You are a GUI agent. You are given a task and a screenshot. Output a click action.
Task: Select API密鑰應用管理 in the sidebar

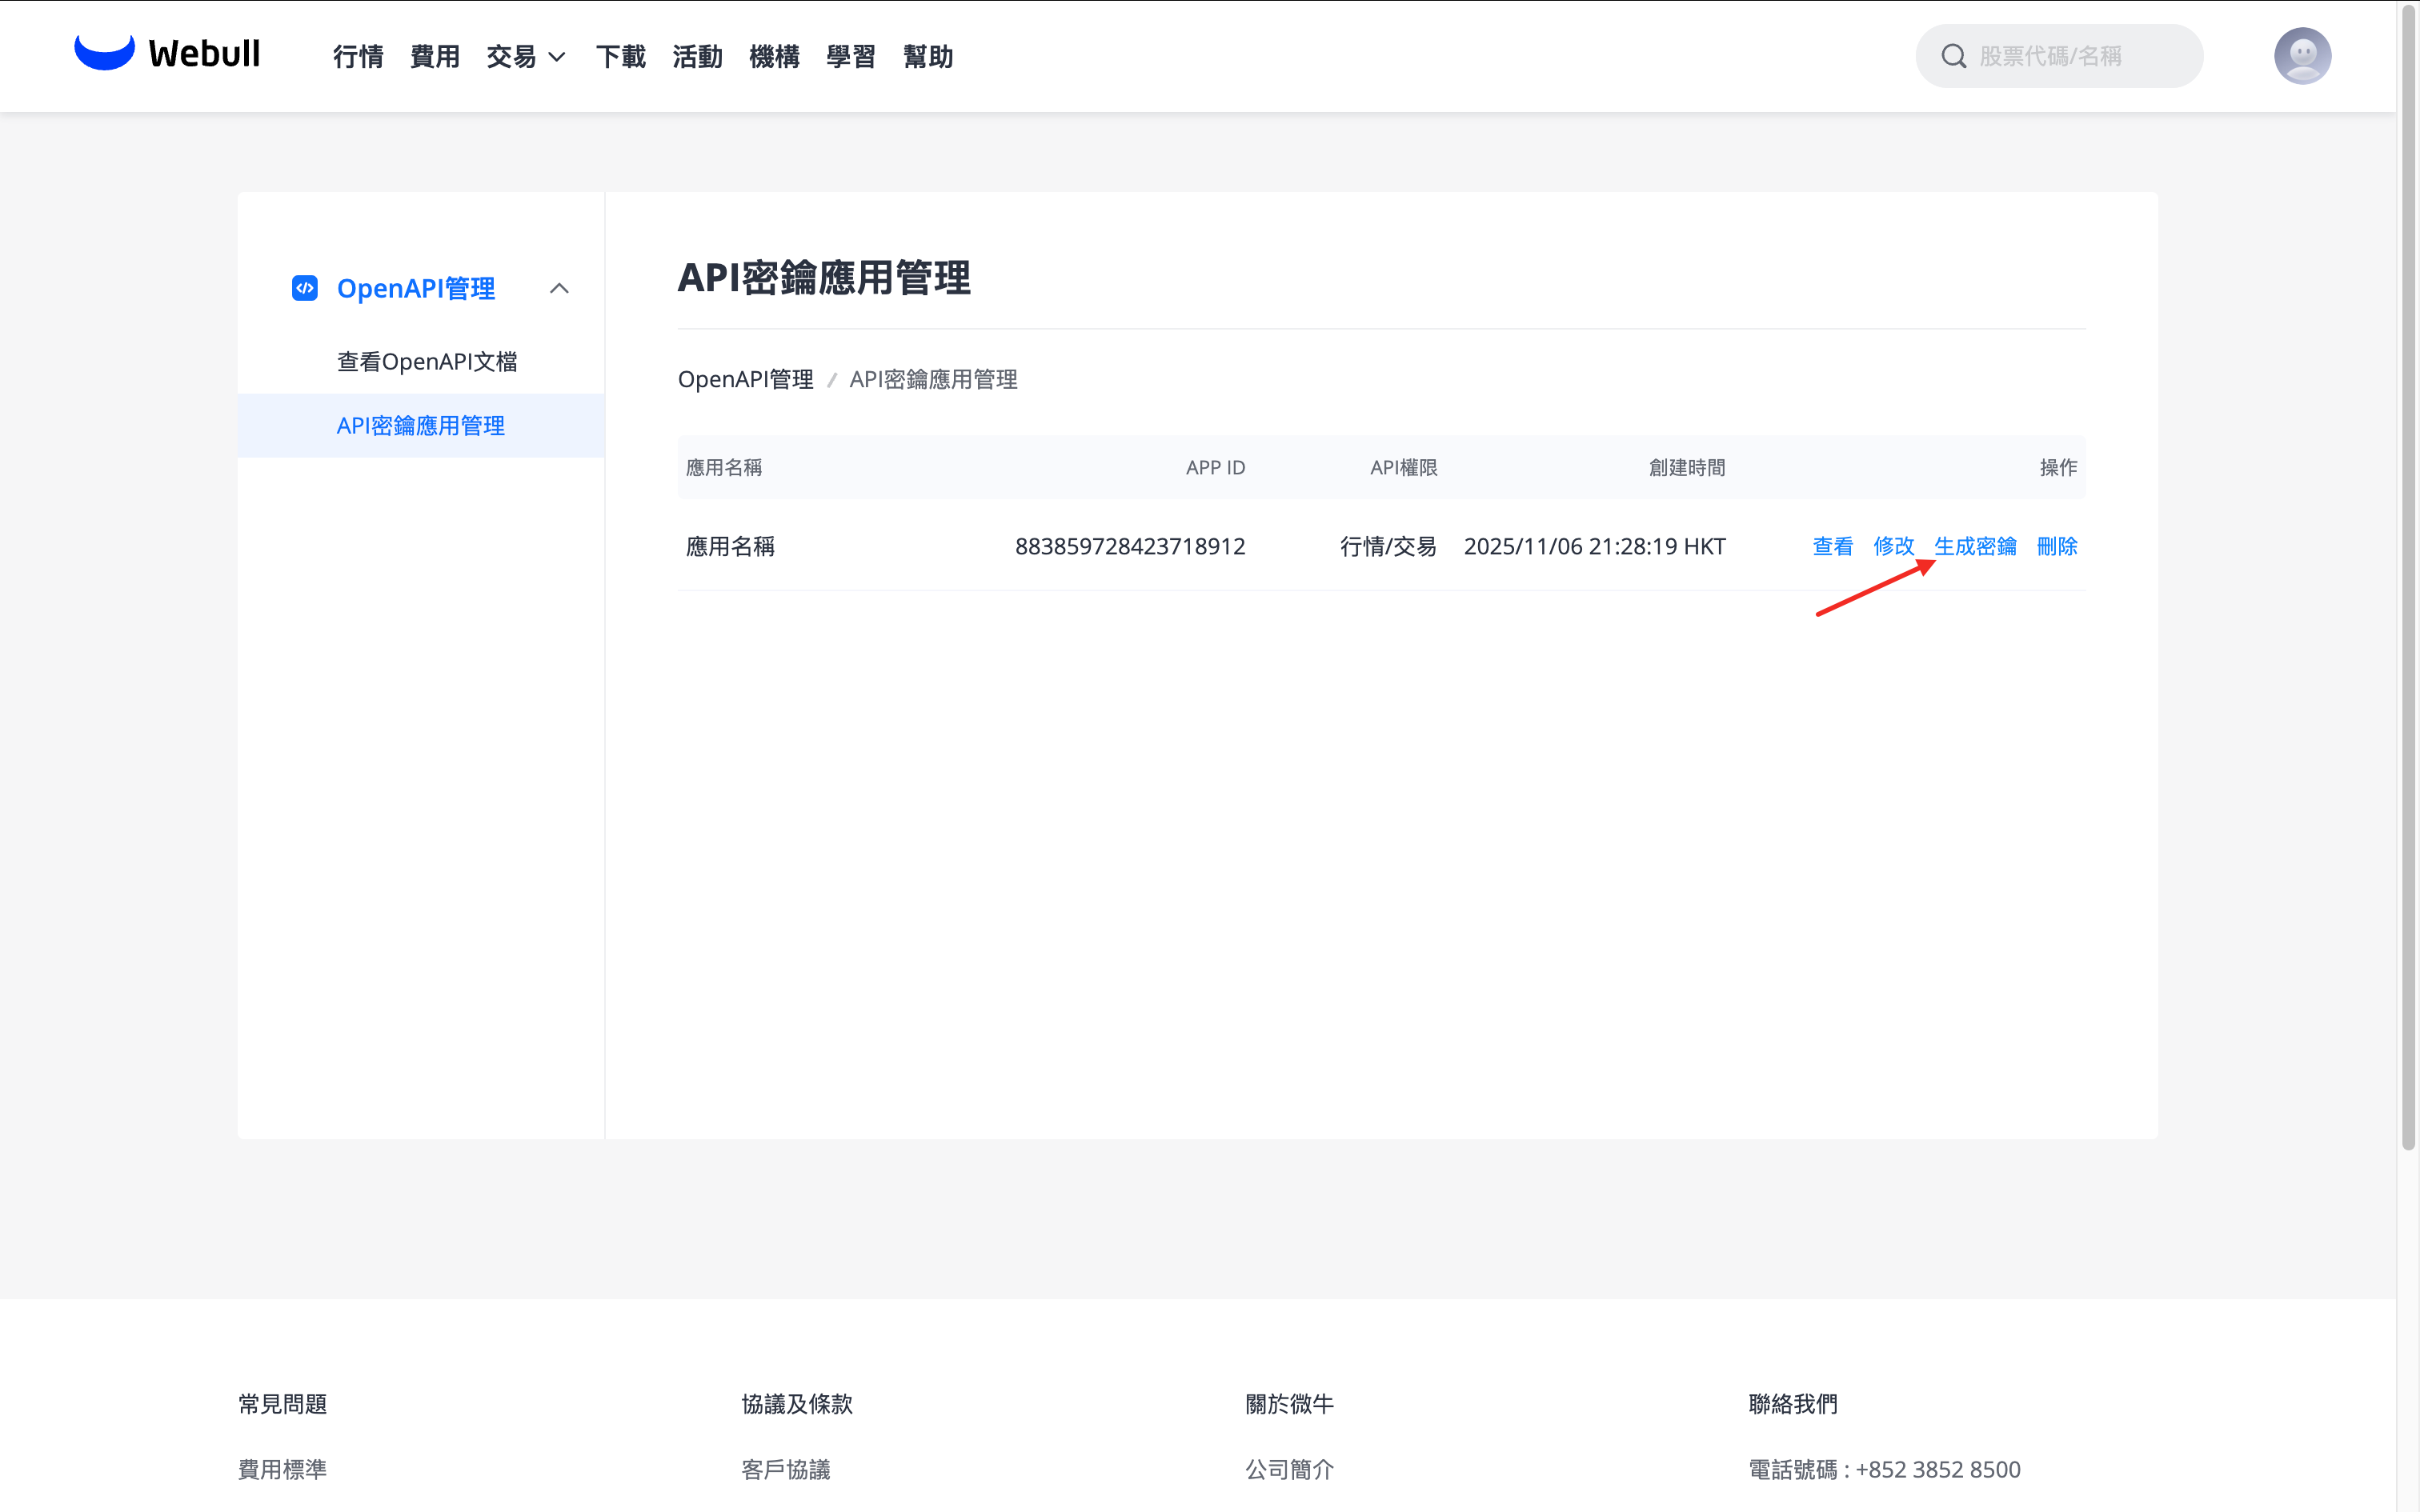pyautogui.click(x=421, y=426)
